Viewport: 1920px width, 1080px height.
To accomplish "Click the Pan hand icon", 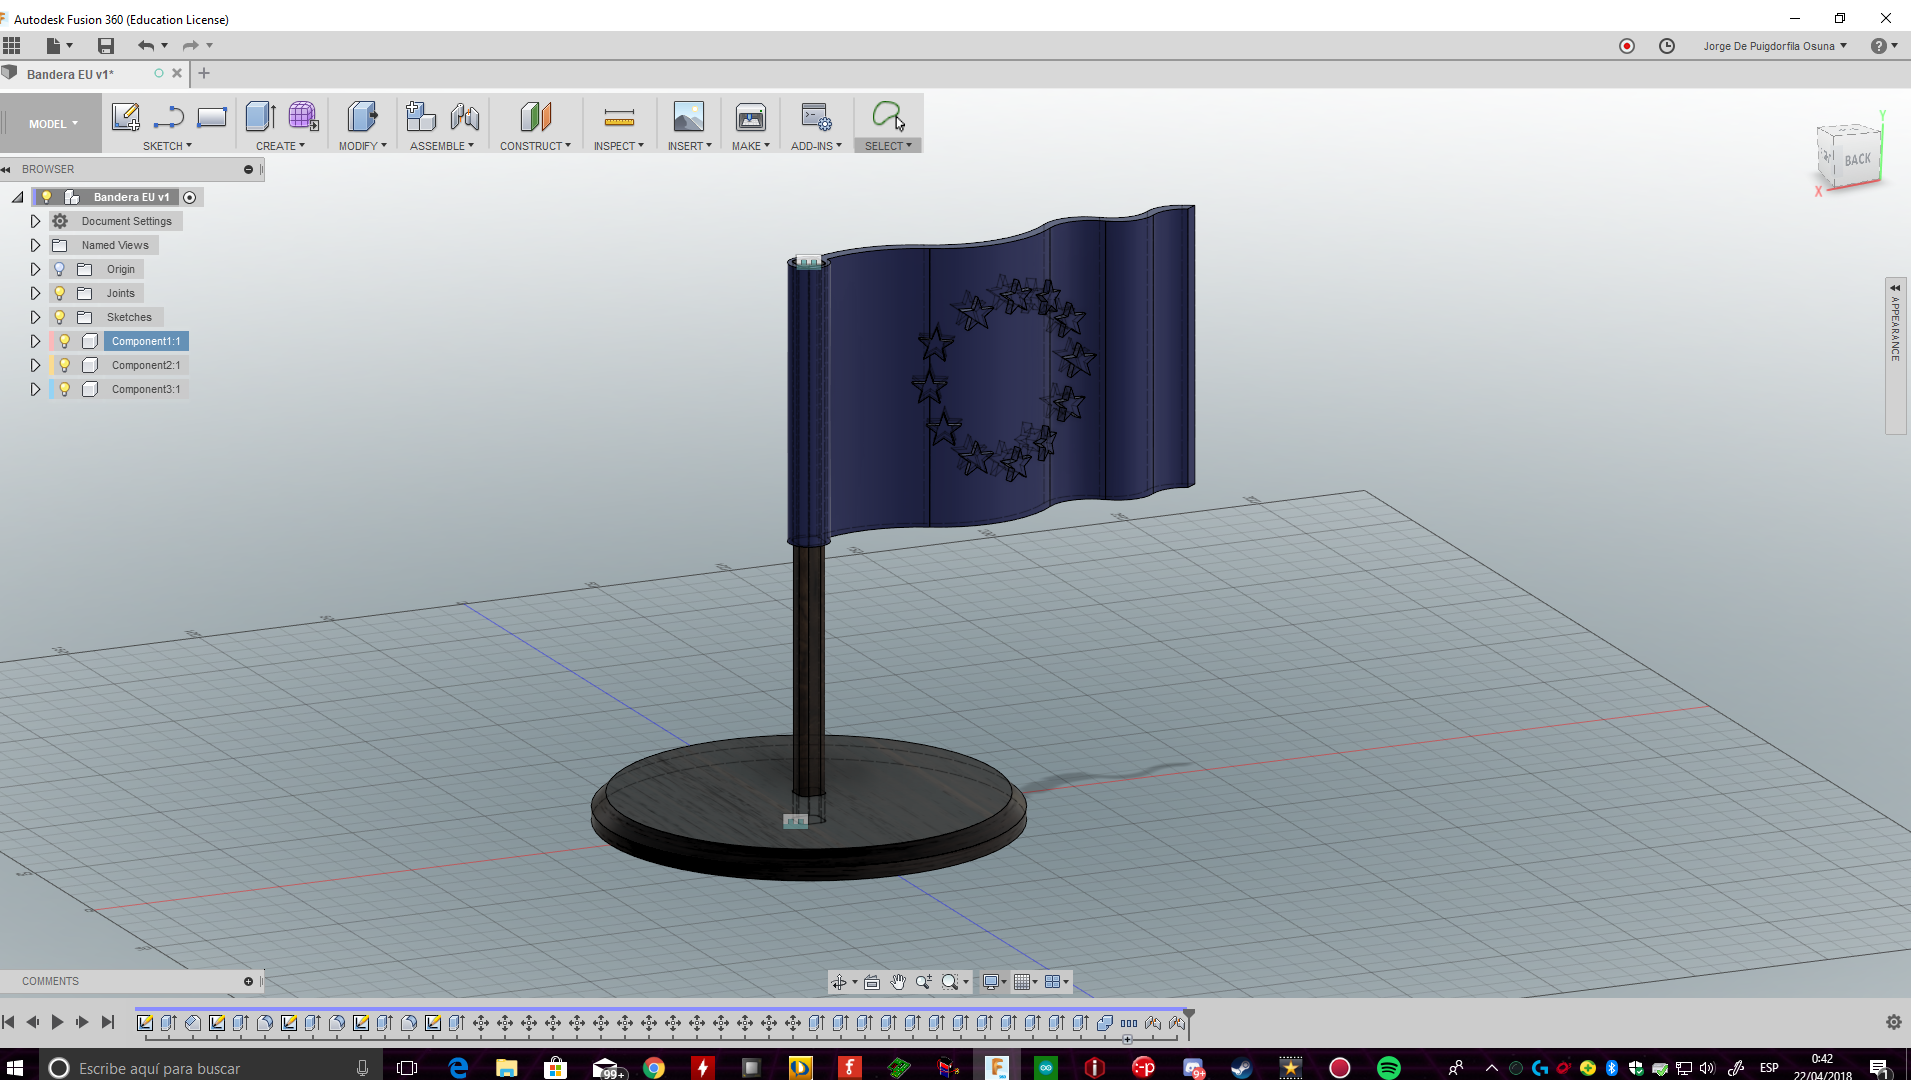I will [x=898, y=982].
